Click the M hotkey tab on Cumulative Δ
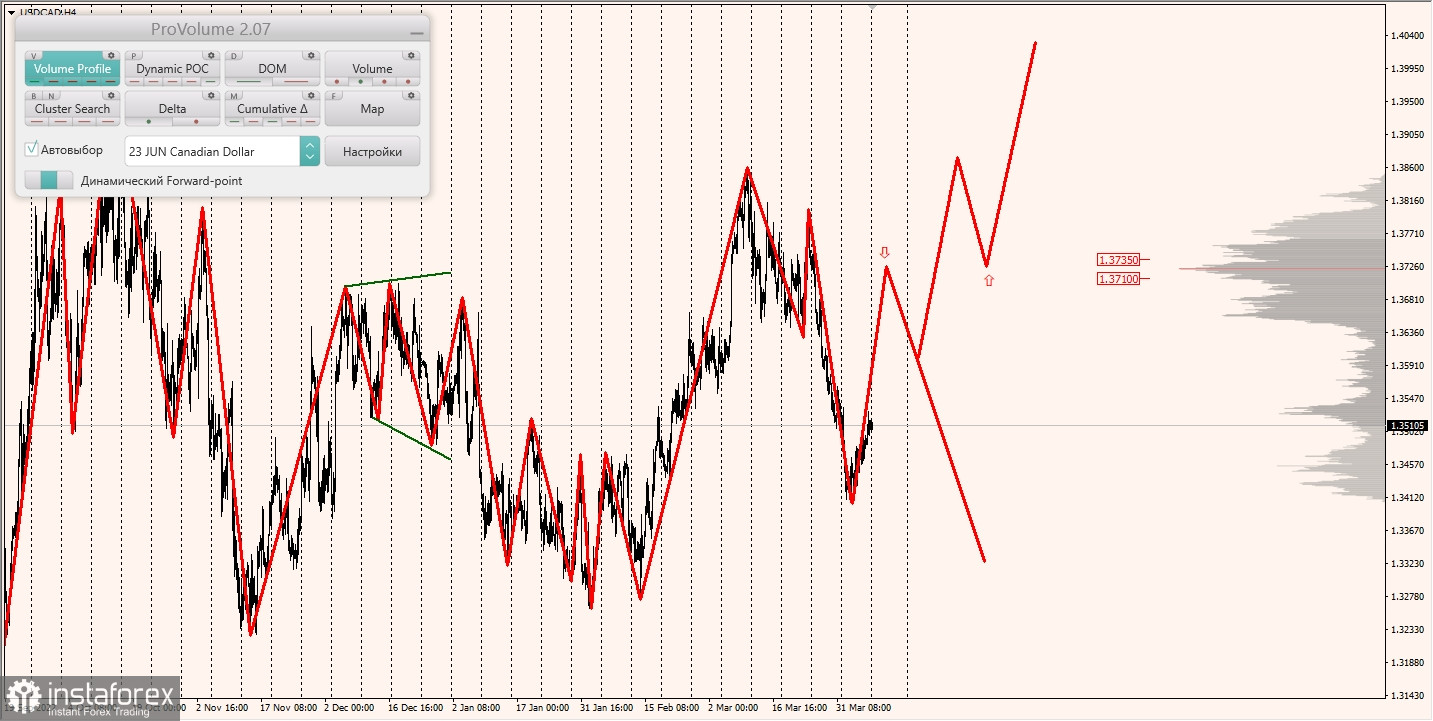Screen dimensions: 1433x721 234,96
